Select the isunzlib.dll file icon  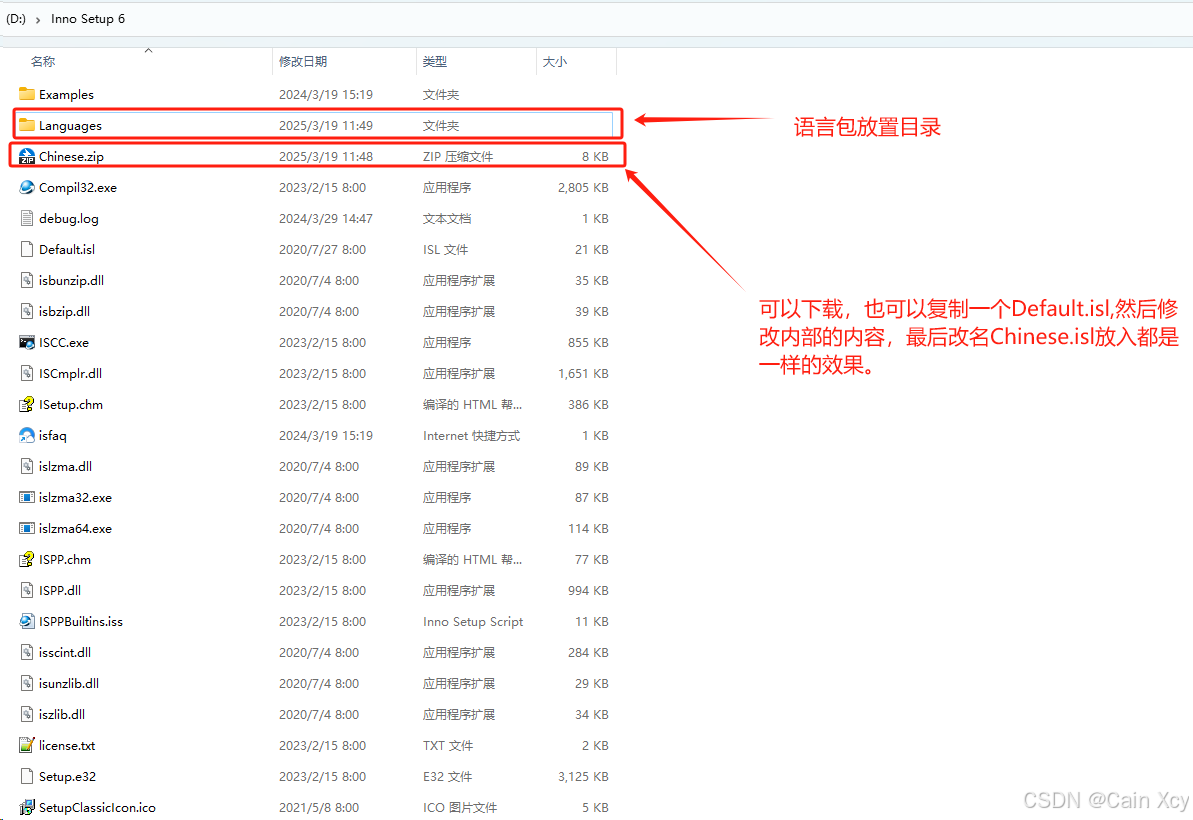27,683
